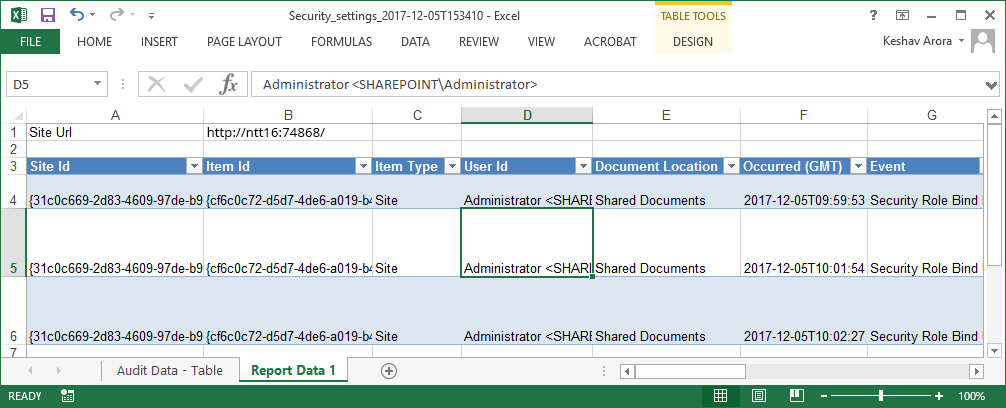Click previous sheet navigation arrow

[30, 371]
